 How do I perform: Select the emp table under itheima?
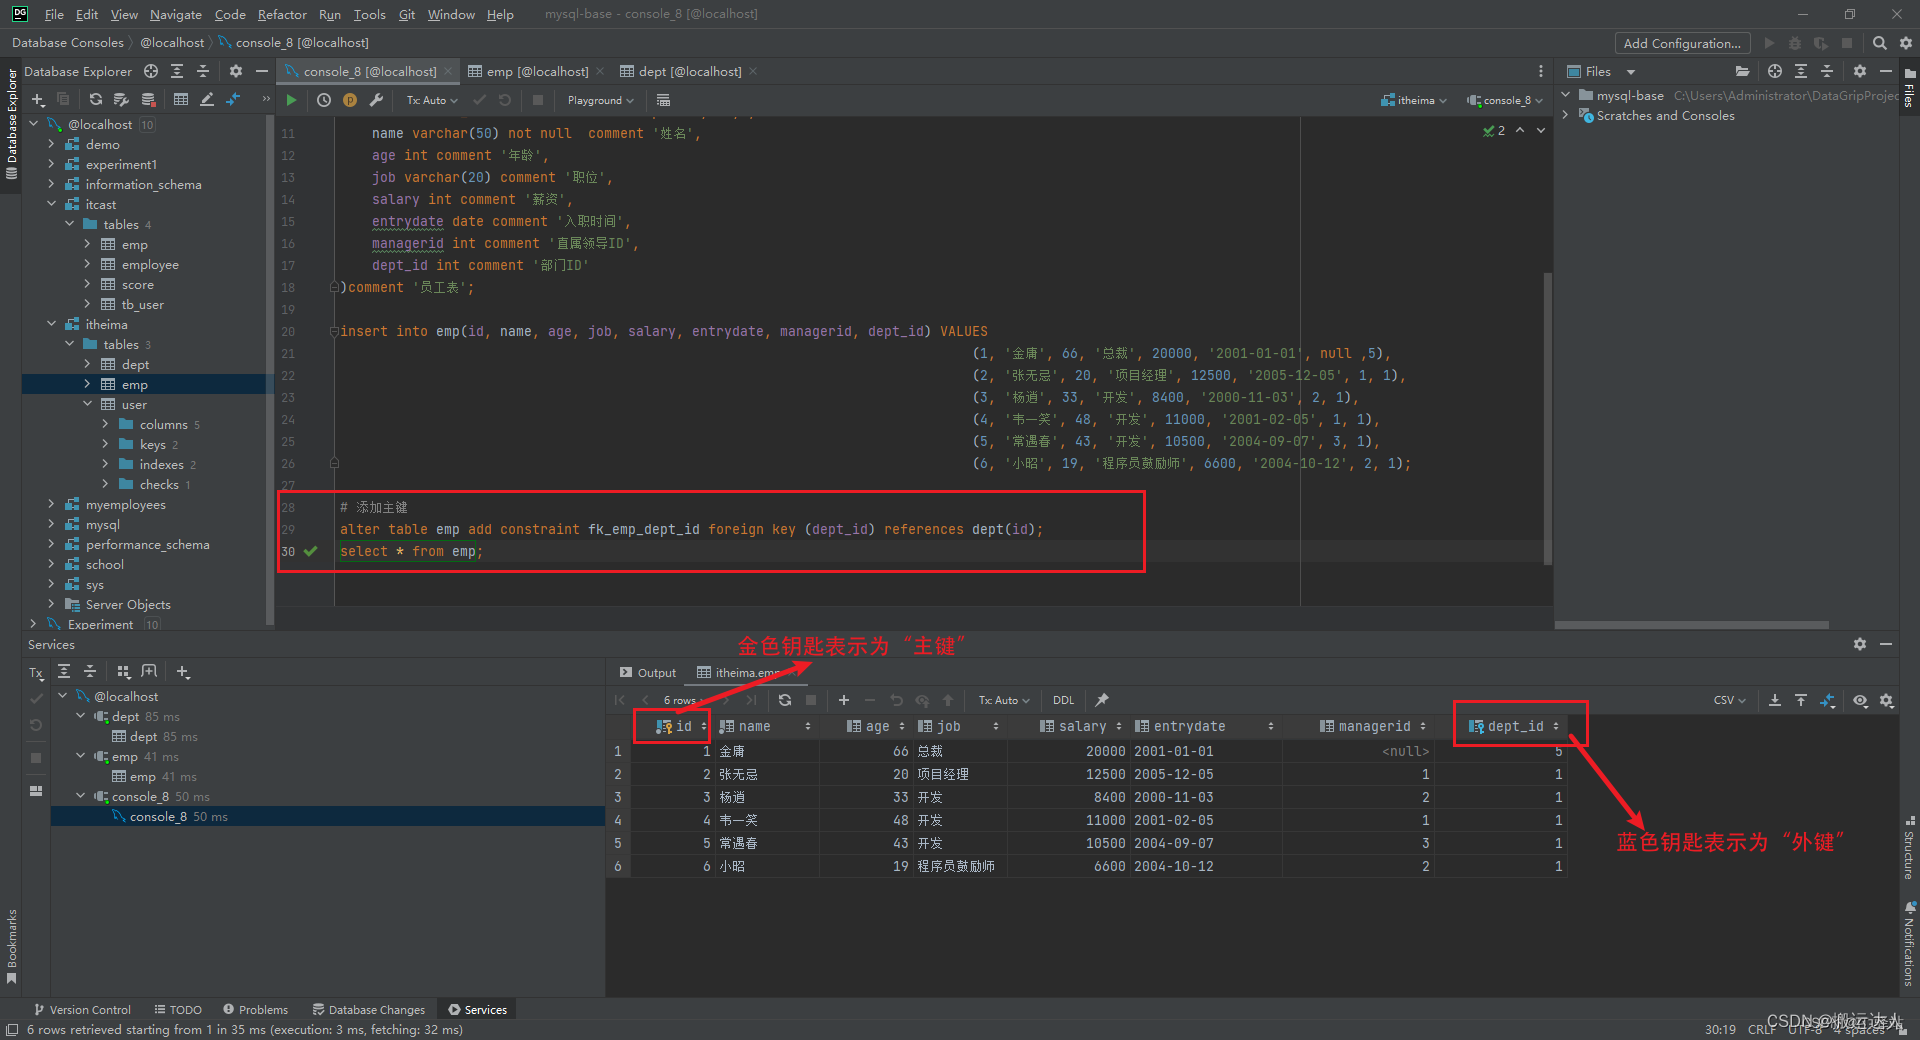[146, 384]
